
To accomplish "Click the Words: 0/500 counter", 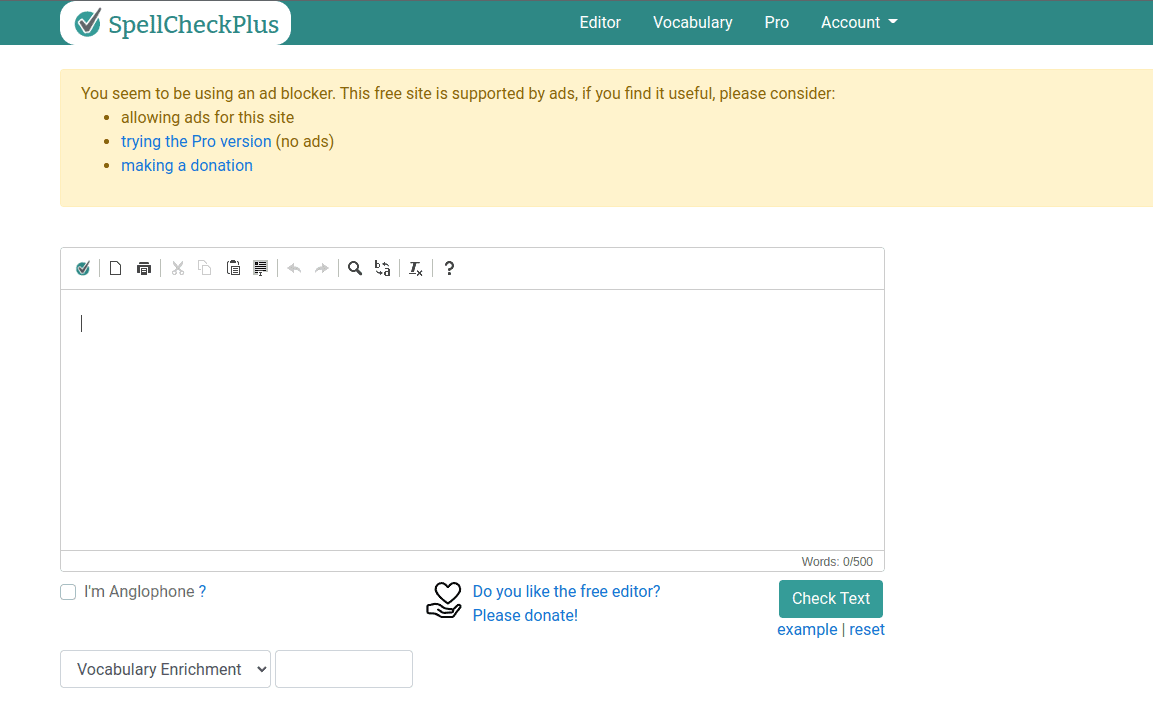I will pos(837,562).
